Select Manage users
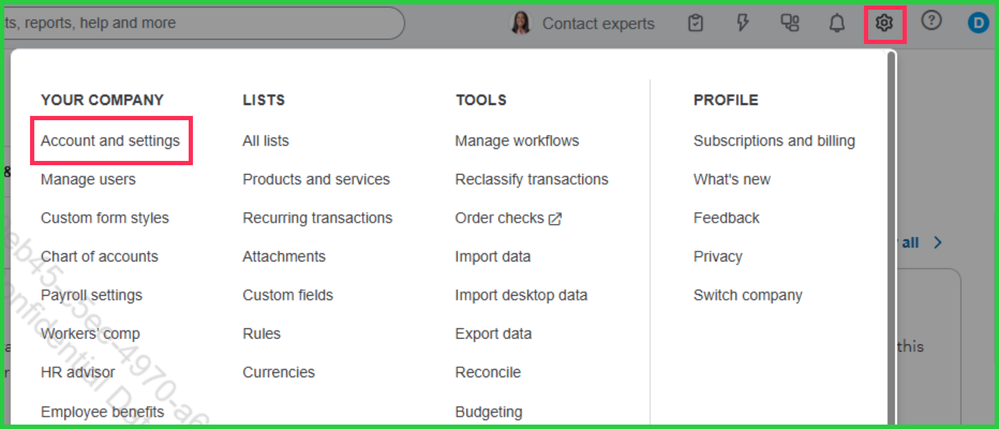Image resolution: width=999 pixels, height=429 pixels. tap(88, 179)
